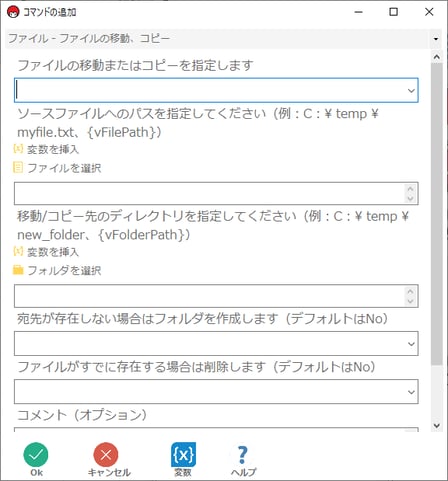The width and height of the screenshot is (448, 481).
Task: Click the vertical scrollbar thumb
Action: tap(437, 214)
